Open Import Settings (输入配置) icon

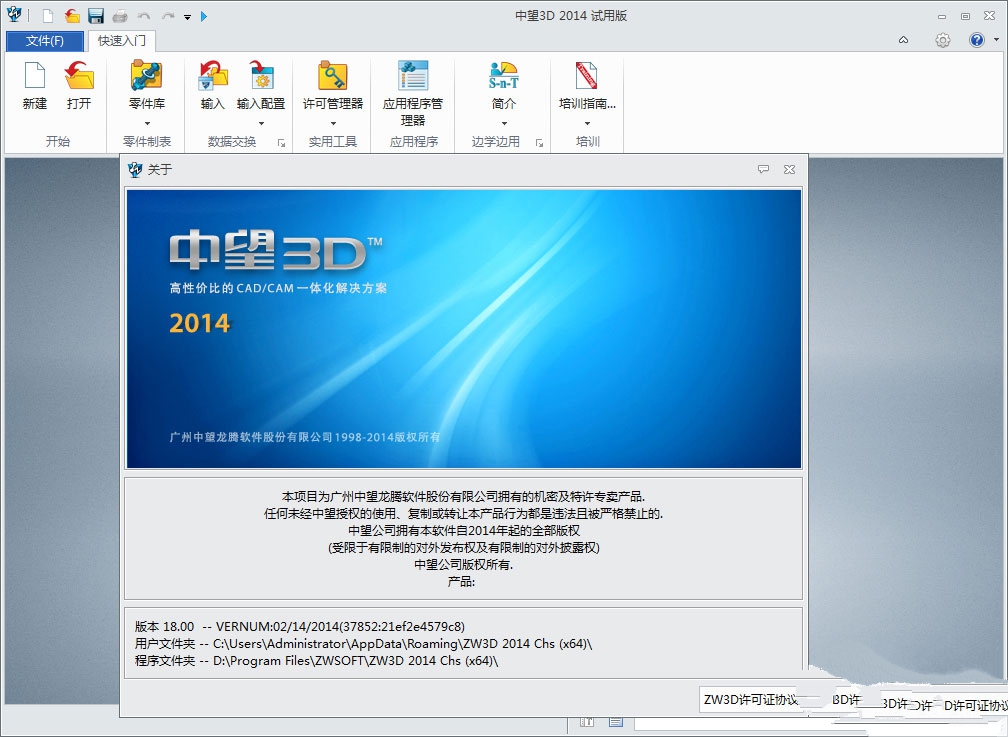(x=261, y=75)
